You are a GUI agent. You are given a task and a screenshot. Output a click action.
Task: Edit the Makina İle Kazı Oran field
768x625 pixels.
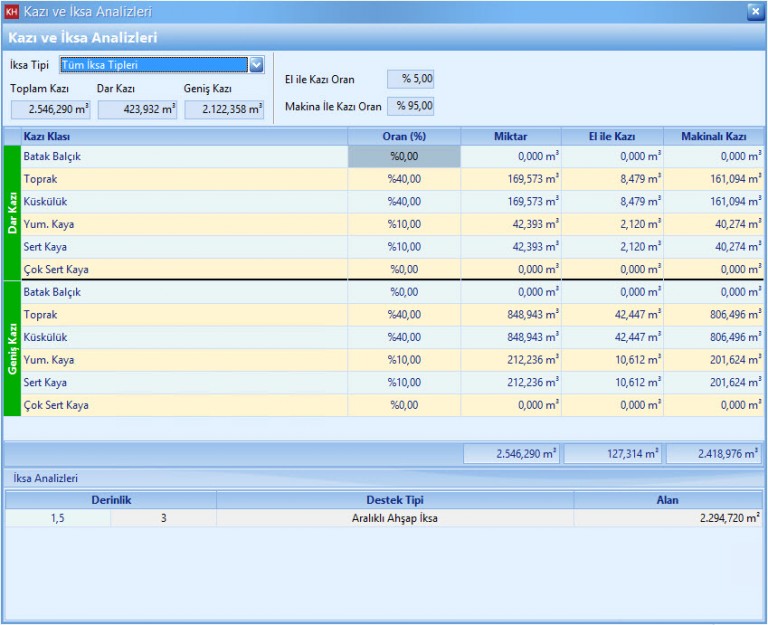click(410, 105)
